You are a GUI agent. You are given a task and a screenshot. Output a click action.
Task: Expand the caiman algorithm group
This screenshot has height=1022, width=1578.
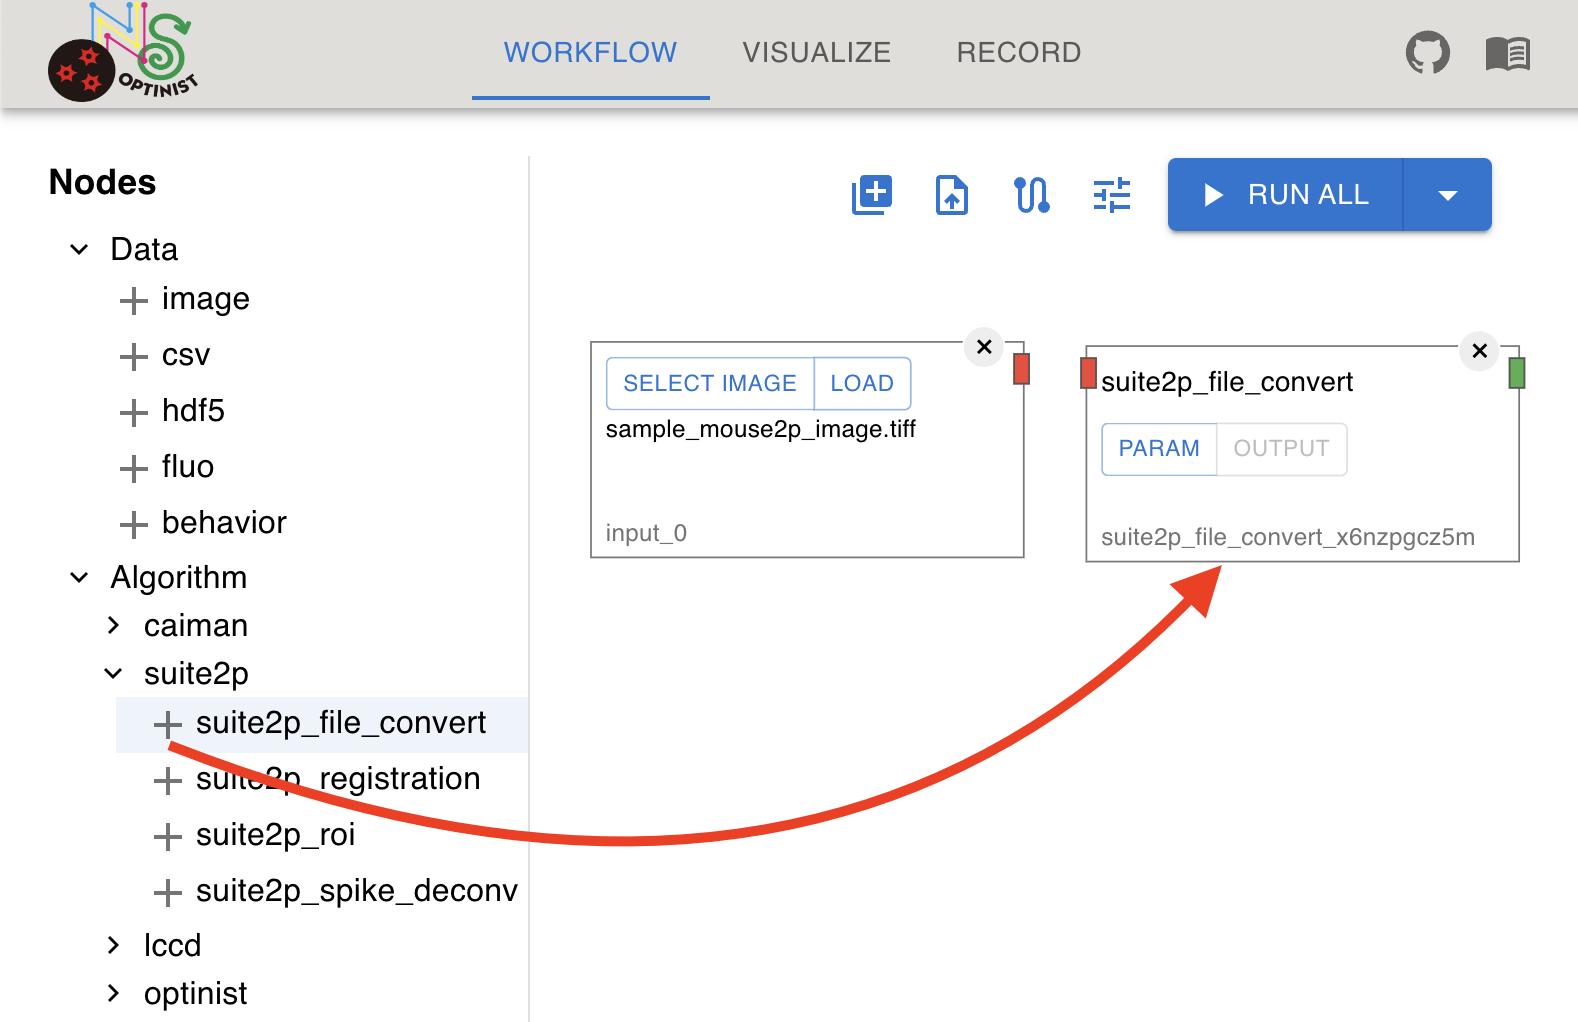tap(113, 625)
